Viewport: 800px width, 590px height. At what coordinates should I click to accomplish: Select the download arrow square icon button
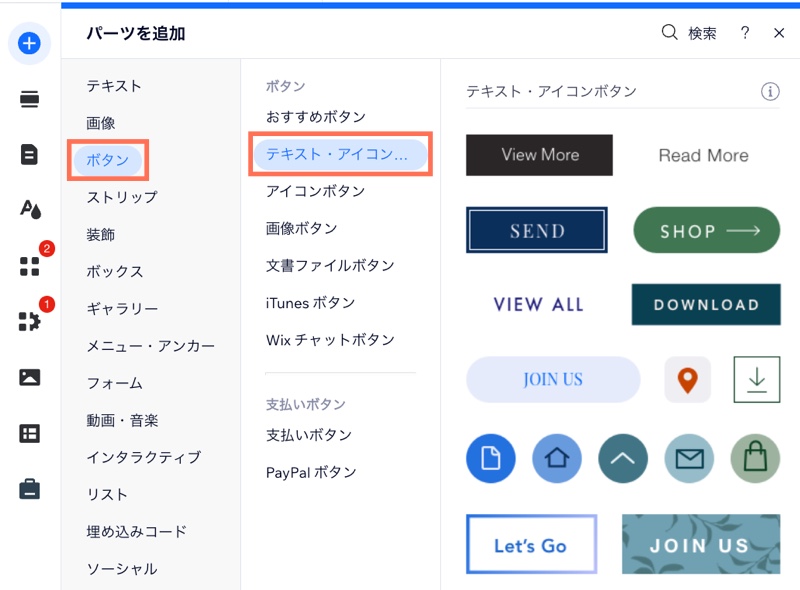click(x=757, y=380)
